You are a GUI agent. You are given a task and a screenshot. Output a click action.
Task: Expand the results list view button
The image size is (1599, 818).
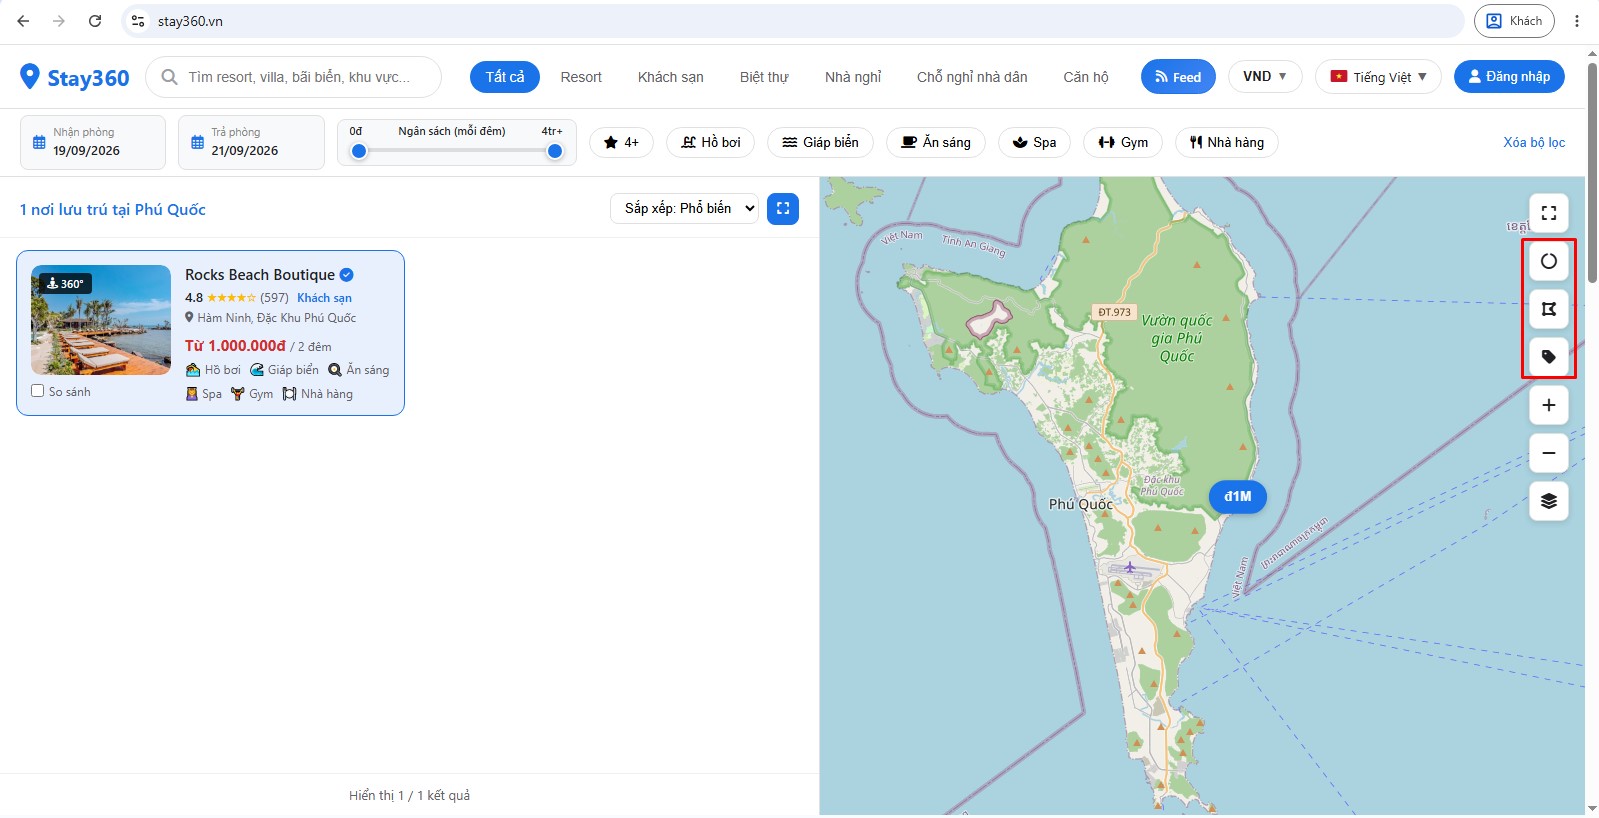pyautogui.click(x=783, y=208)
